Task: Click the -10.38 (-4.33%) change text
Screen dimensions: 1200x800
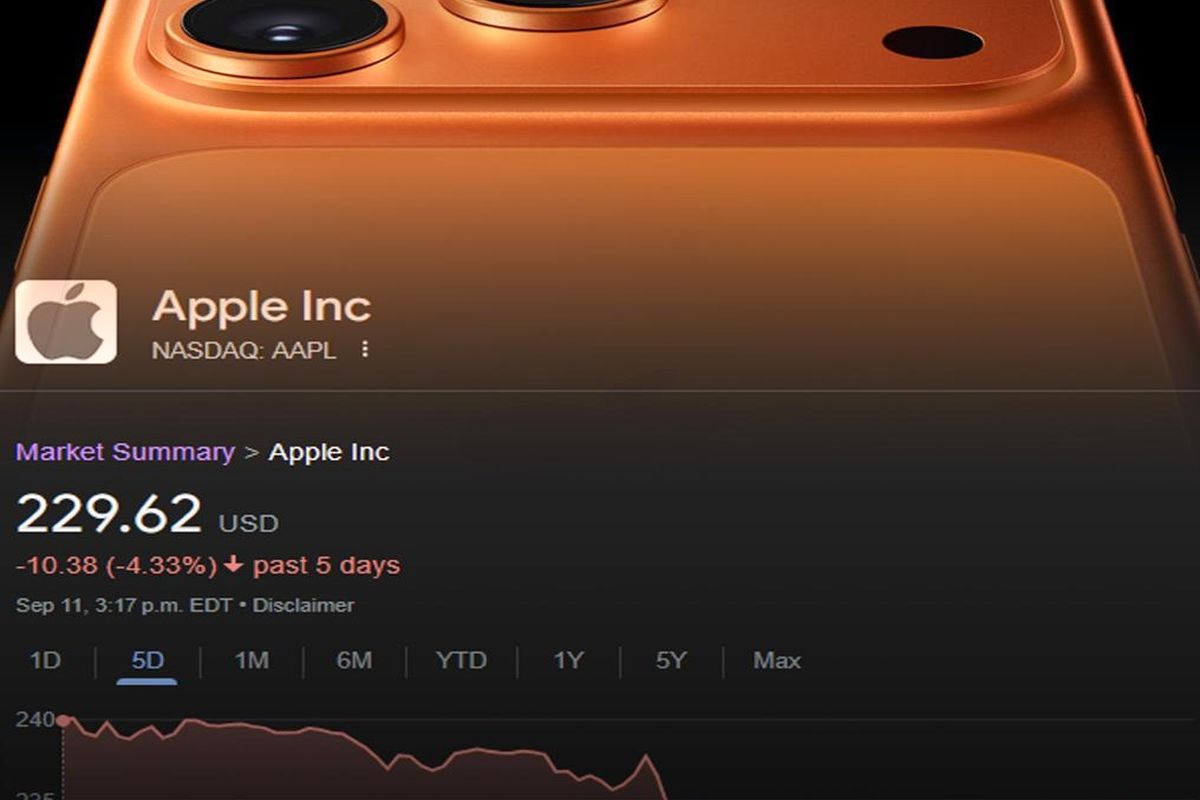Action: pyautogui.click(x=116, y=565)
